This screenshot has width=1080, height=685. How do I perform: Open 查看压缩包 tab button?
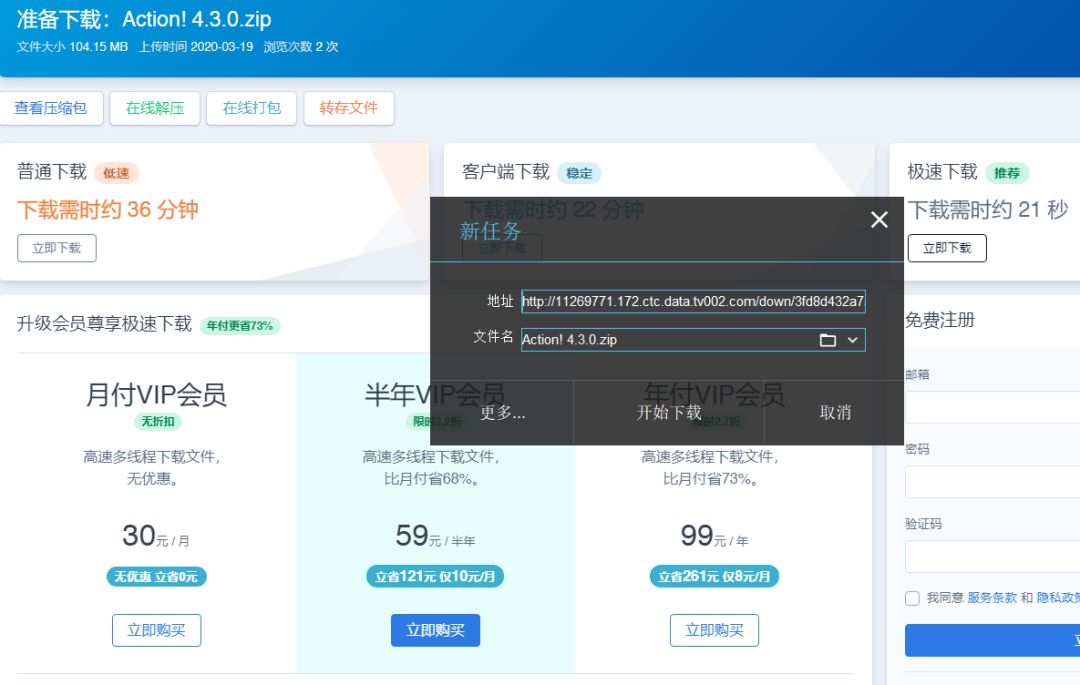51,108
